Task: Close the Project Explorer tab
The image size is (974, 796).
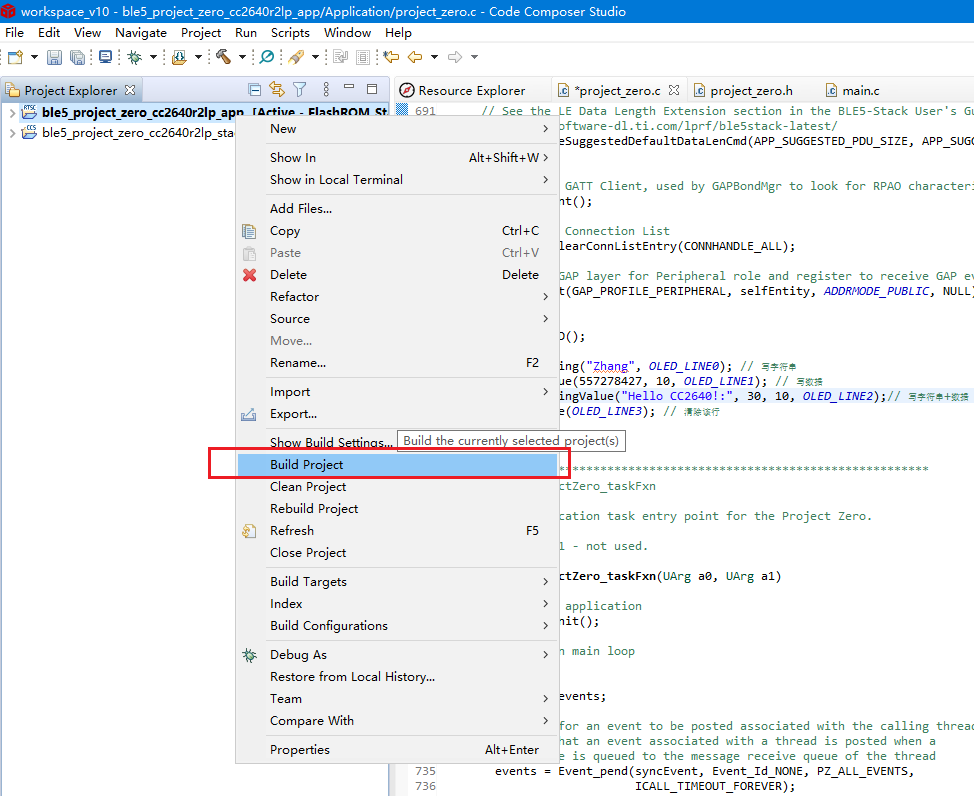Action: point(130,90)
